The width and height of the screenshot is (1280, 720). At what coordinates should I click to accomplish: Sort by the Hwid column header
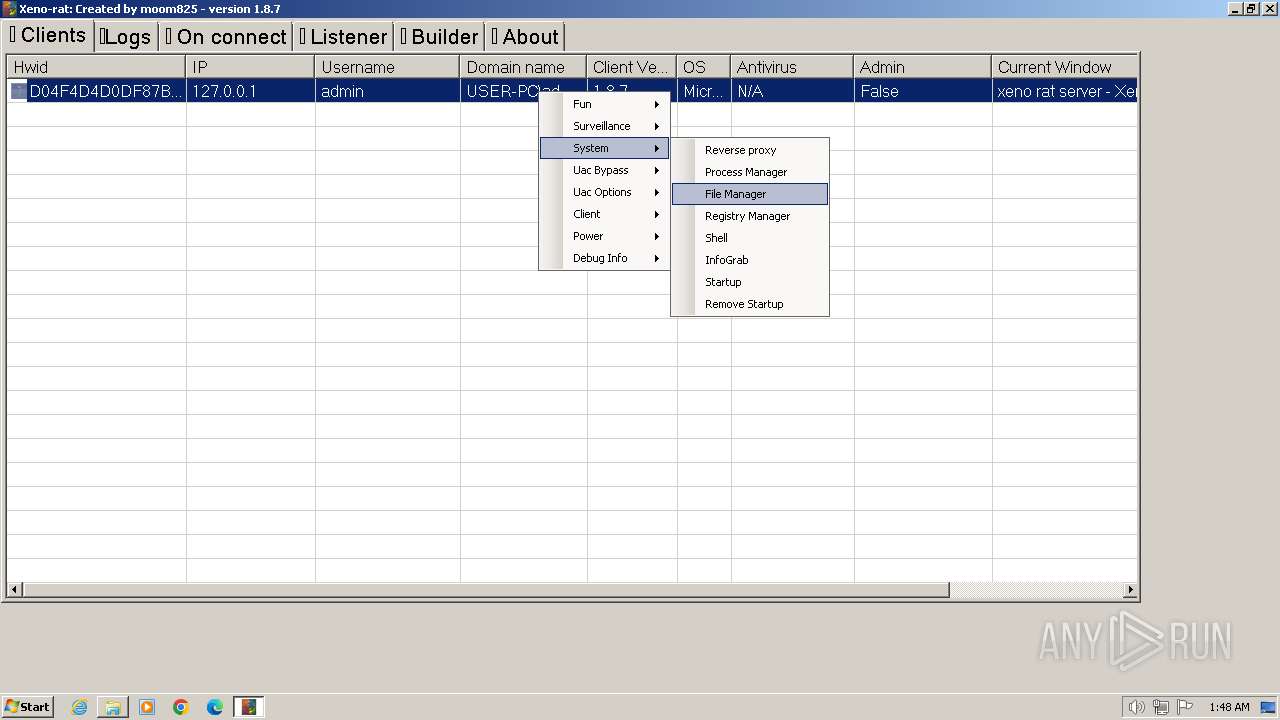(x=96, y=67)
